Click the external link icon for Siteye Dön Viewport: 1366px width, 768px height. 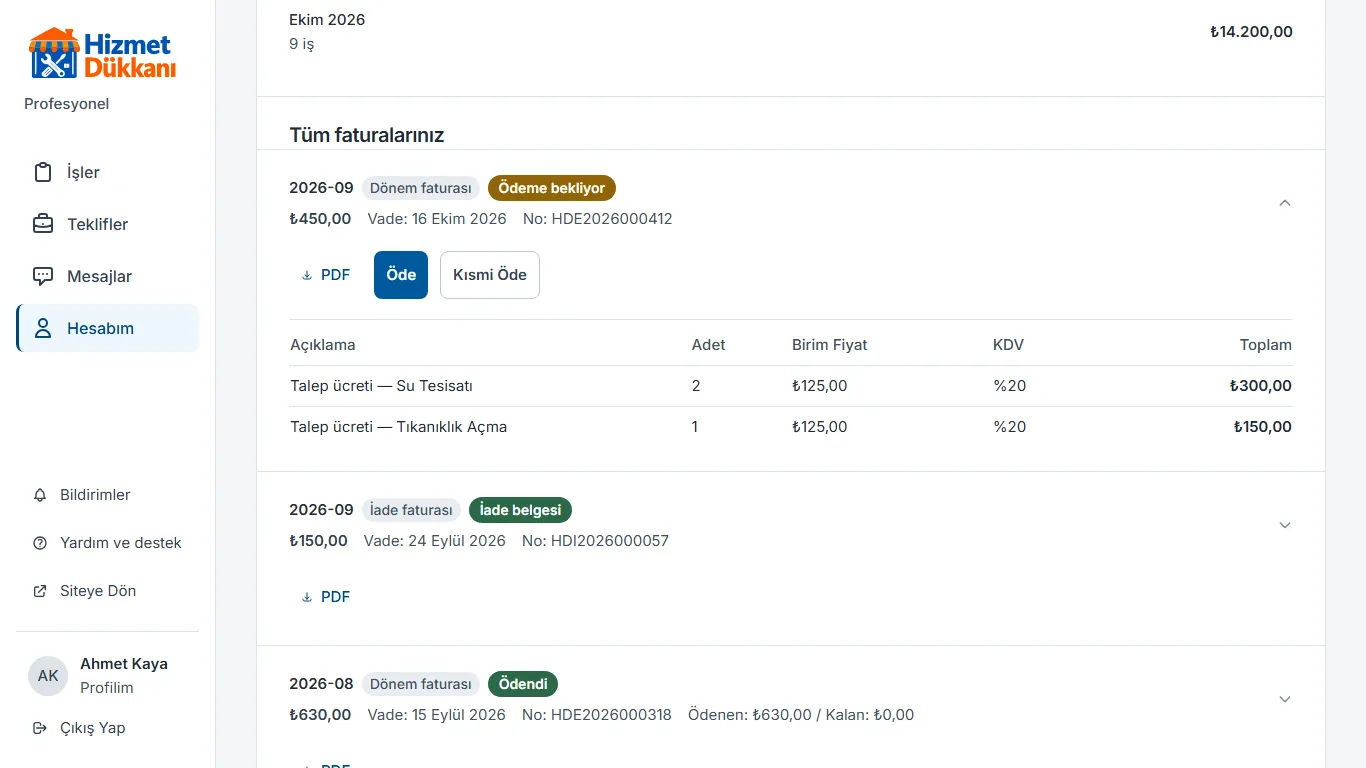click(40, 591)
